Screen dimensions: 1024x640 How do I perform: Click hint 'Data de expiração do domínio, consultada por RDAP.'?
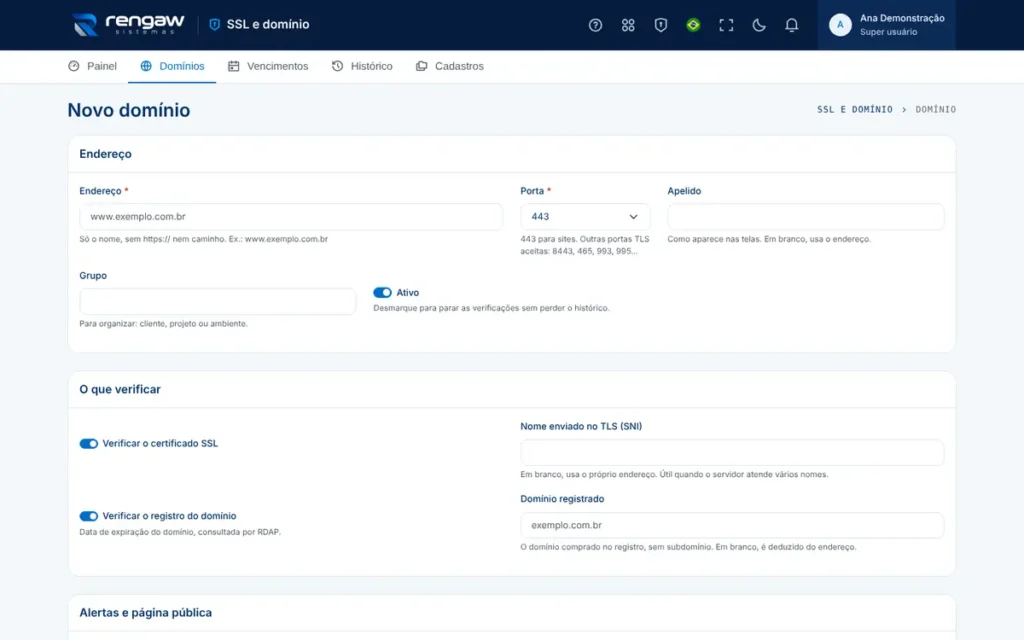tap(180, 532)
